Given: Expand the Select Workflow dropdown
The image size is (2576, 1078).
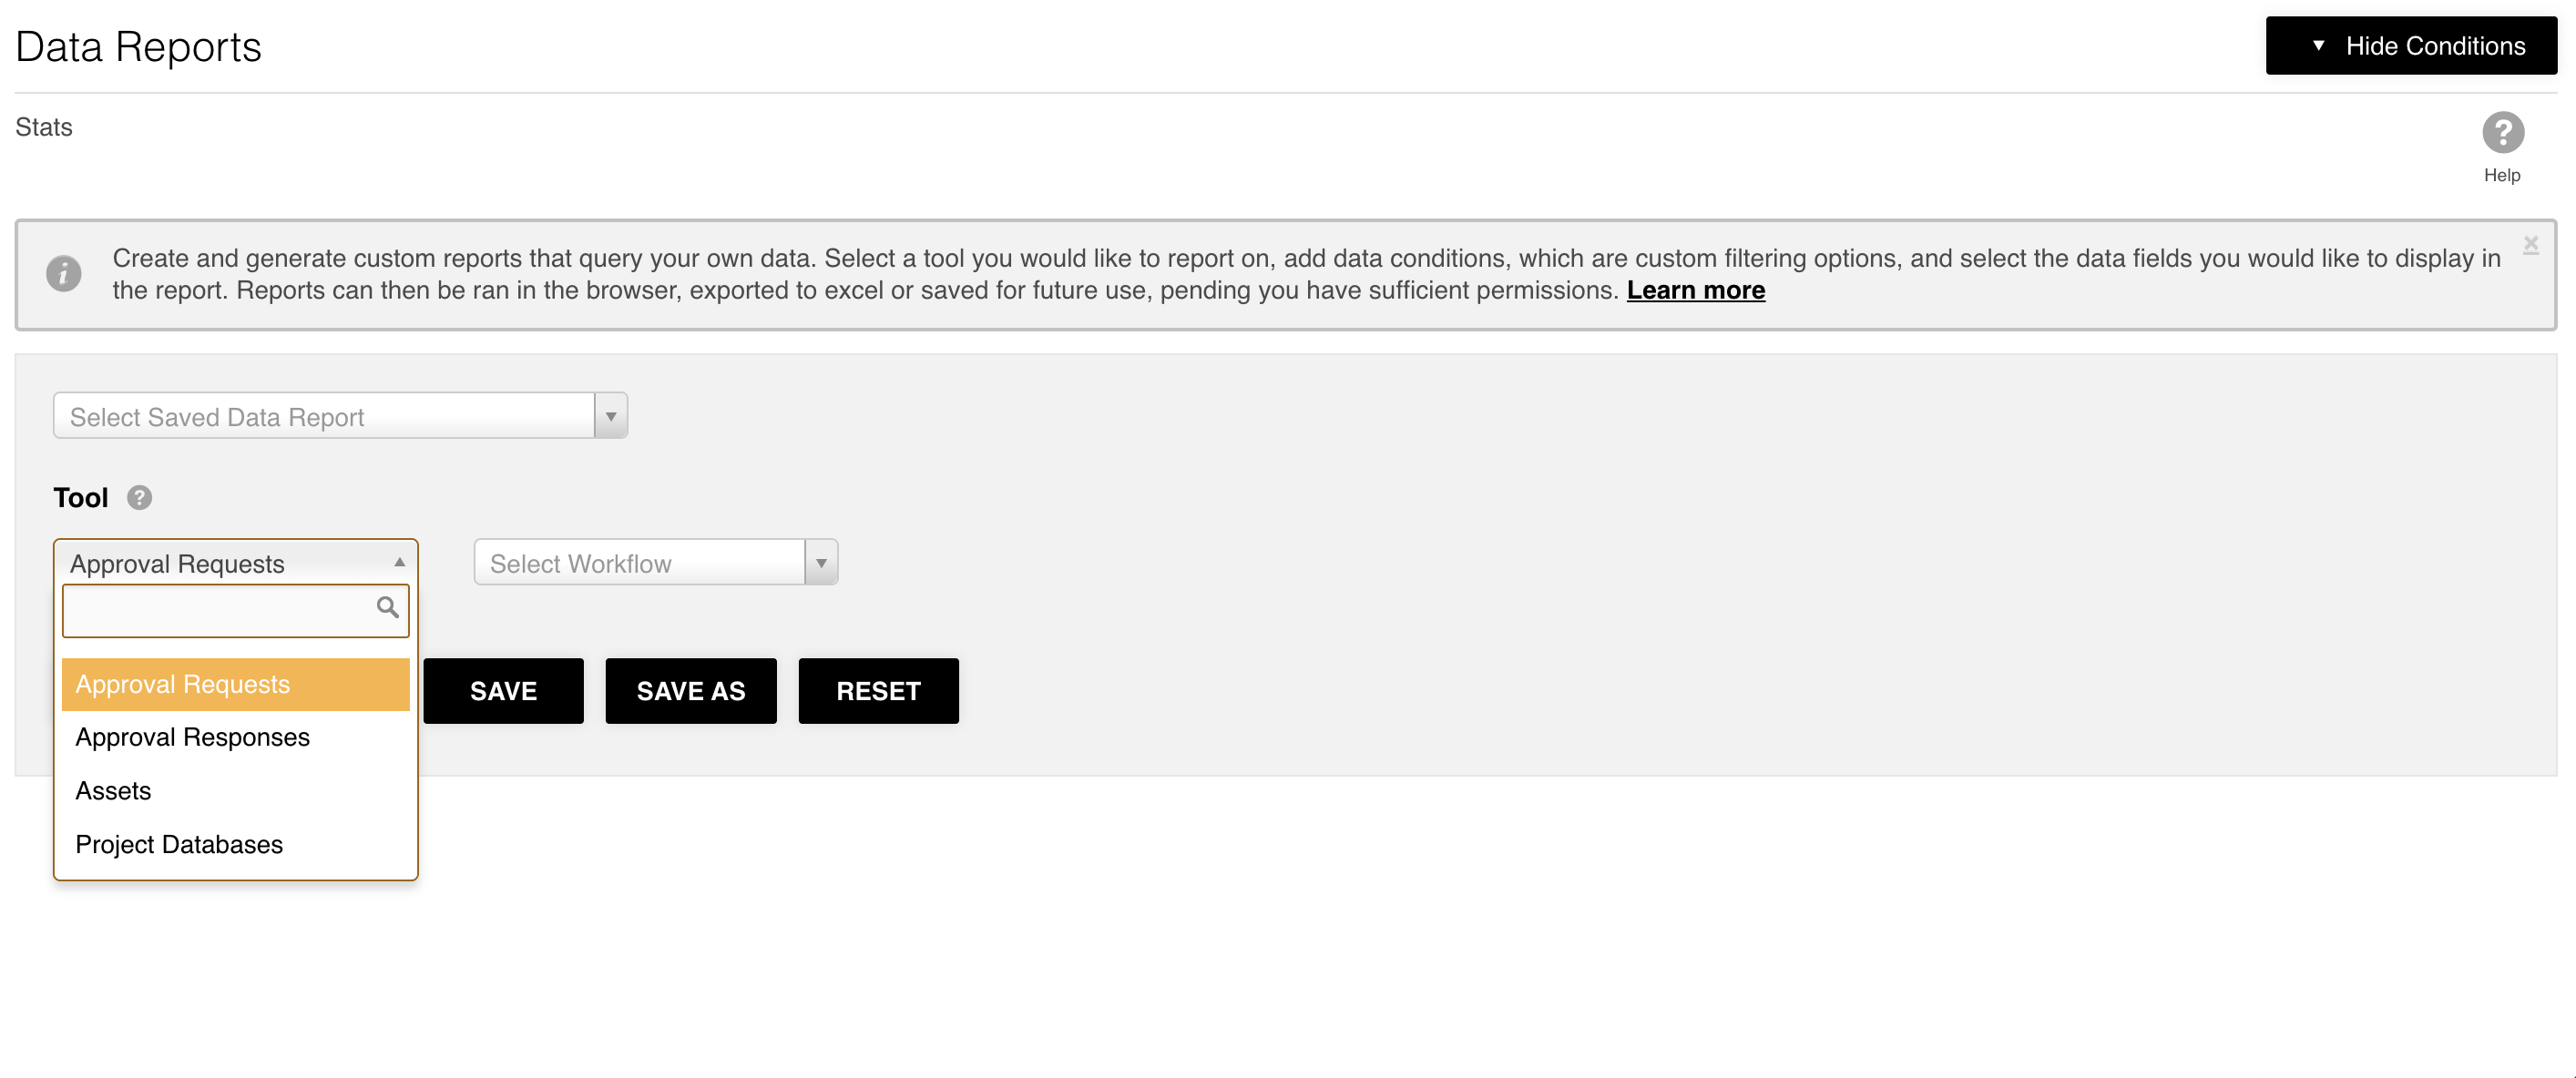Looking at the screenshot, I should point(655,563).
